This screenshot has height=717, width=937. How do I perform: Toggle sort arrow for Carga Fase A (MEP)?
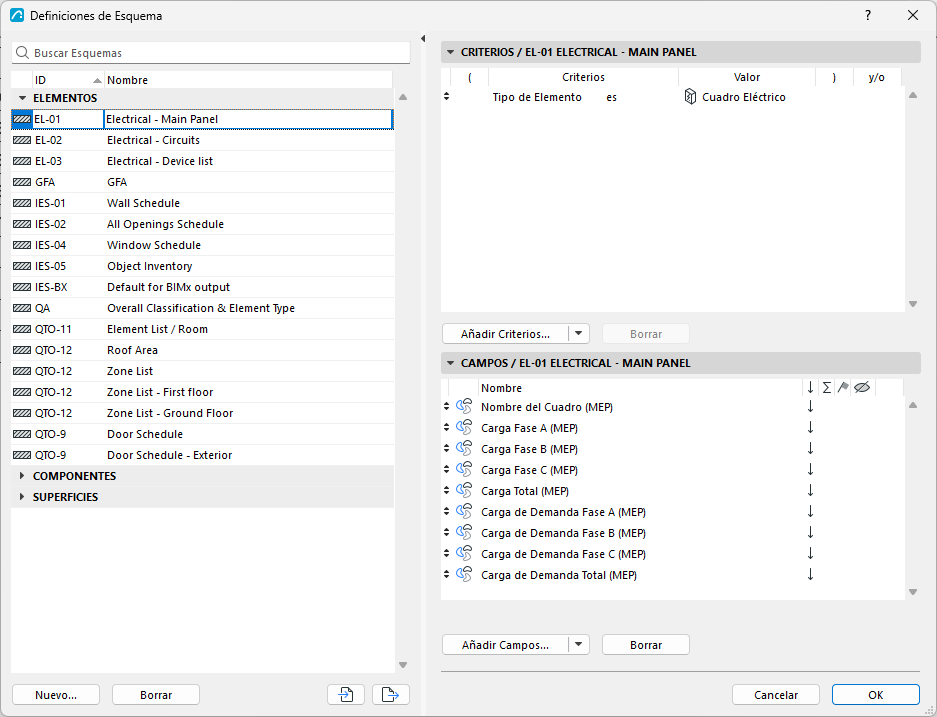(810, 428)
